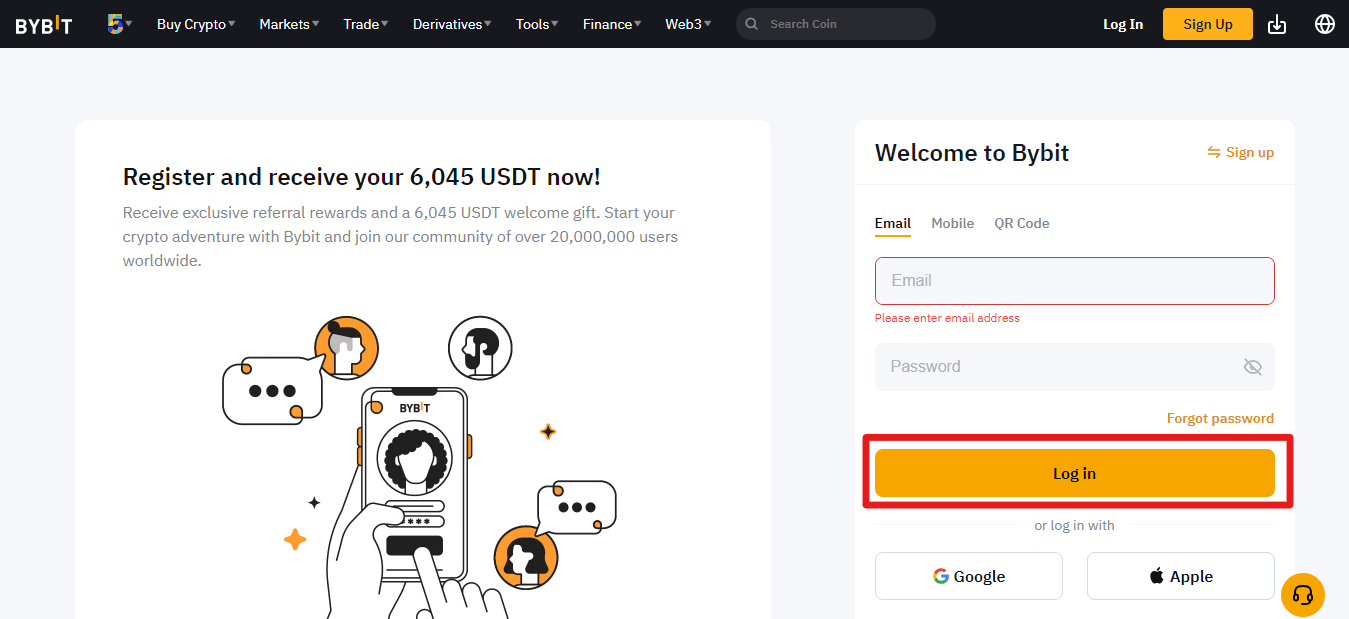This screenshot has height=619, width=1349.
Task: Click the download app icon
Action: pos(1277,24)
